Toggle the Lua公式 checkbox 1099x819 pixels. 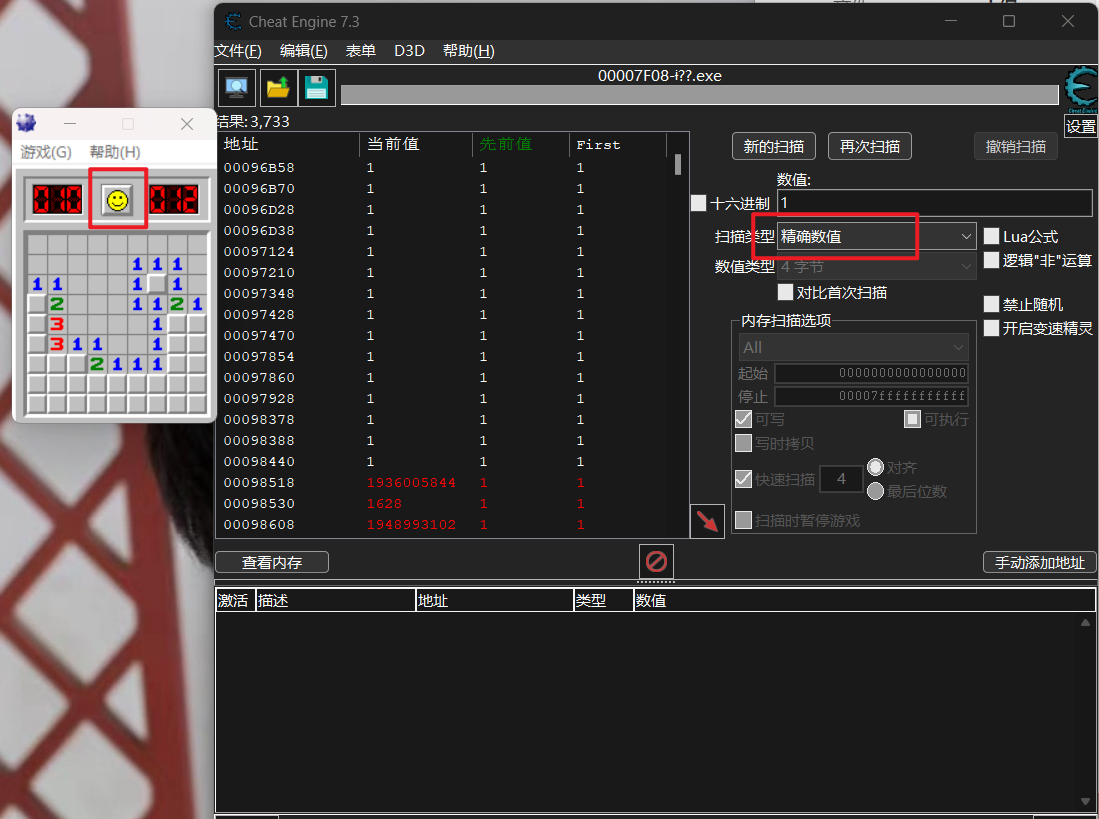pyautogui.click(x=991, y=237)
